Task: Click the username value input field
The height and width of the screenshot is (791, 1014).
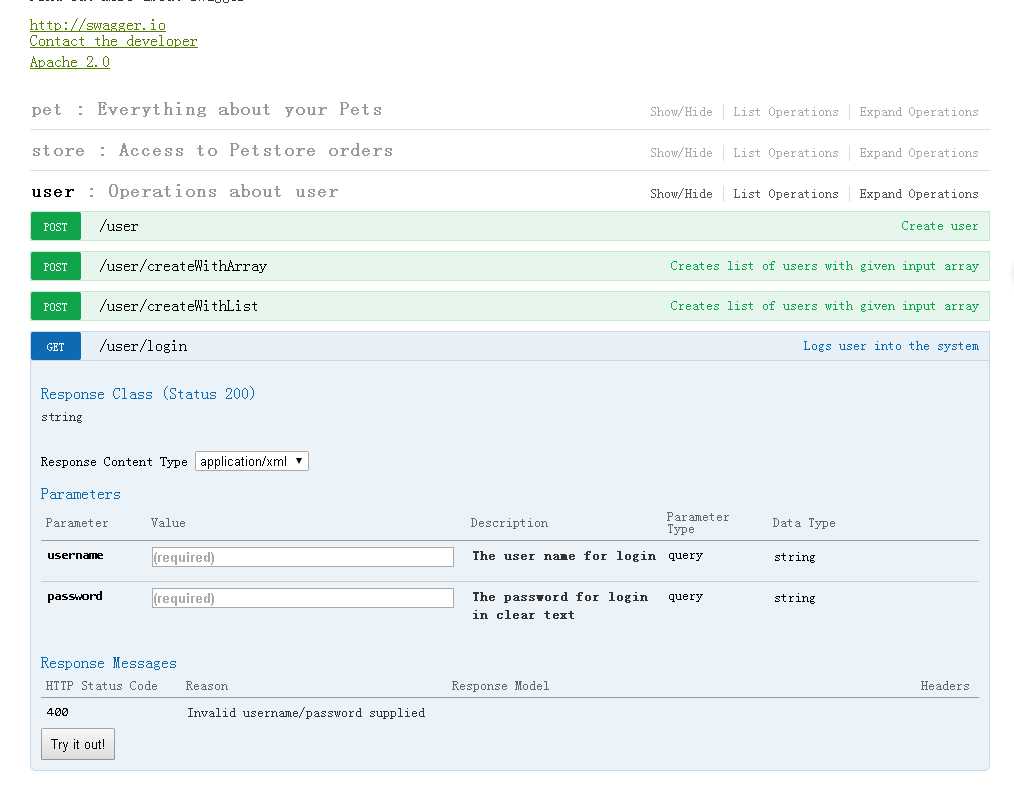Action: (302, 557)
